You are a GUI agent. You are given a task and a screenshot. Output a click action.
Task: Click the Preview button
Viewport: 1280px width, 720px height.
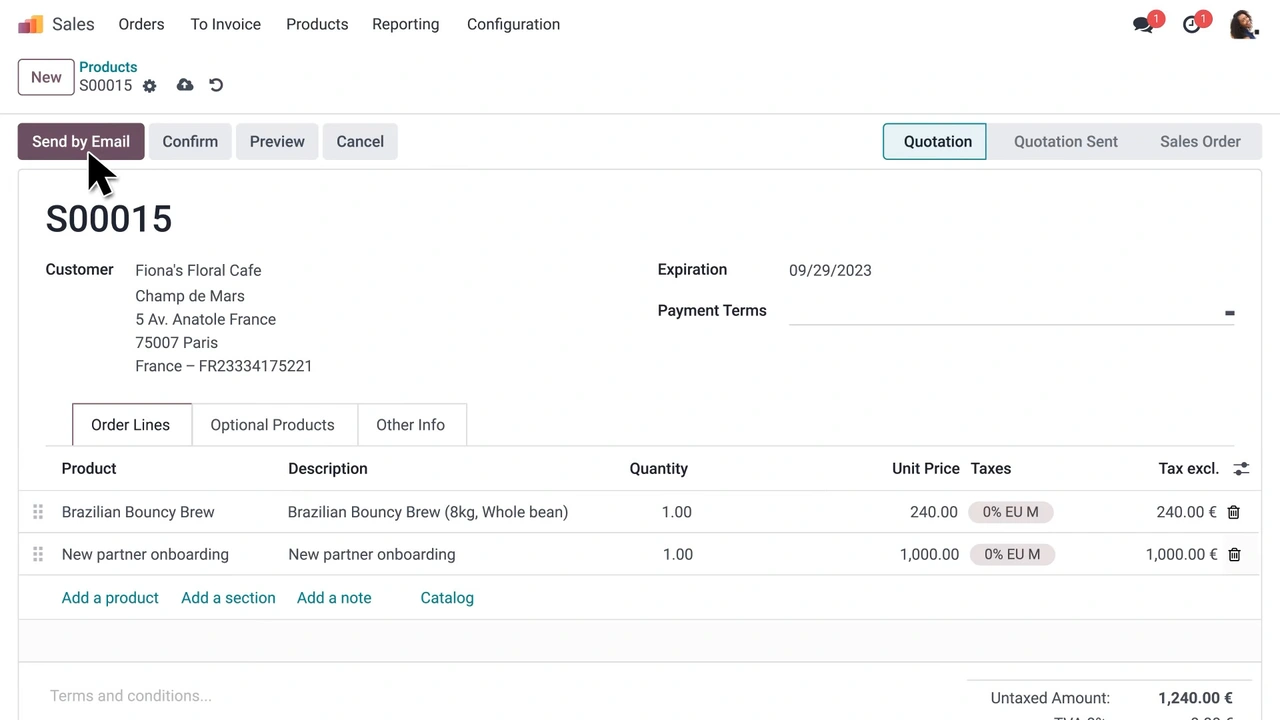[x=277, y=141]
